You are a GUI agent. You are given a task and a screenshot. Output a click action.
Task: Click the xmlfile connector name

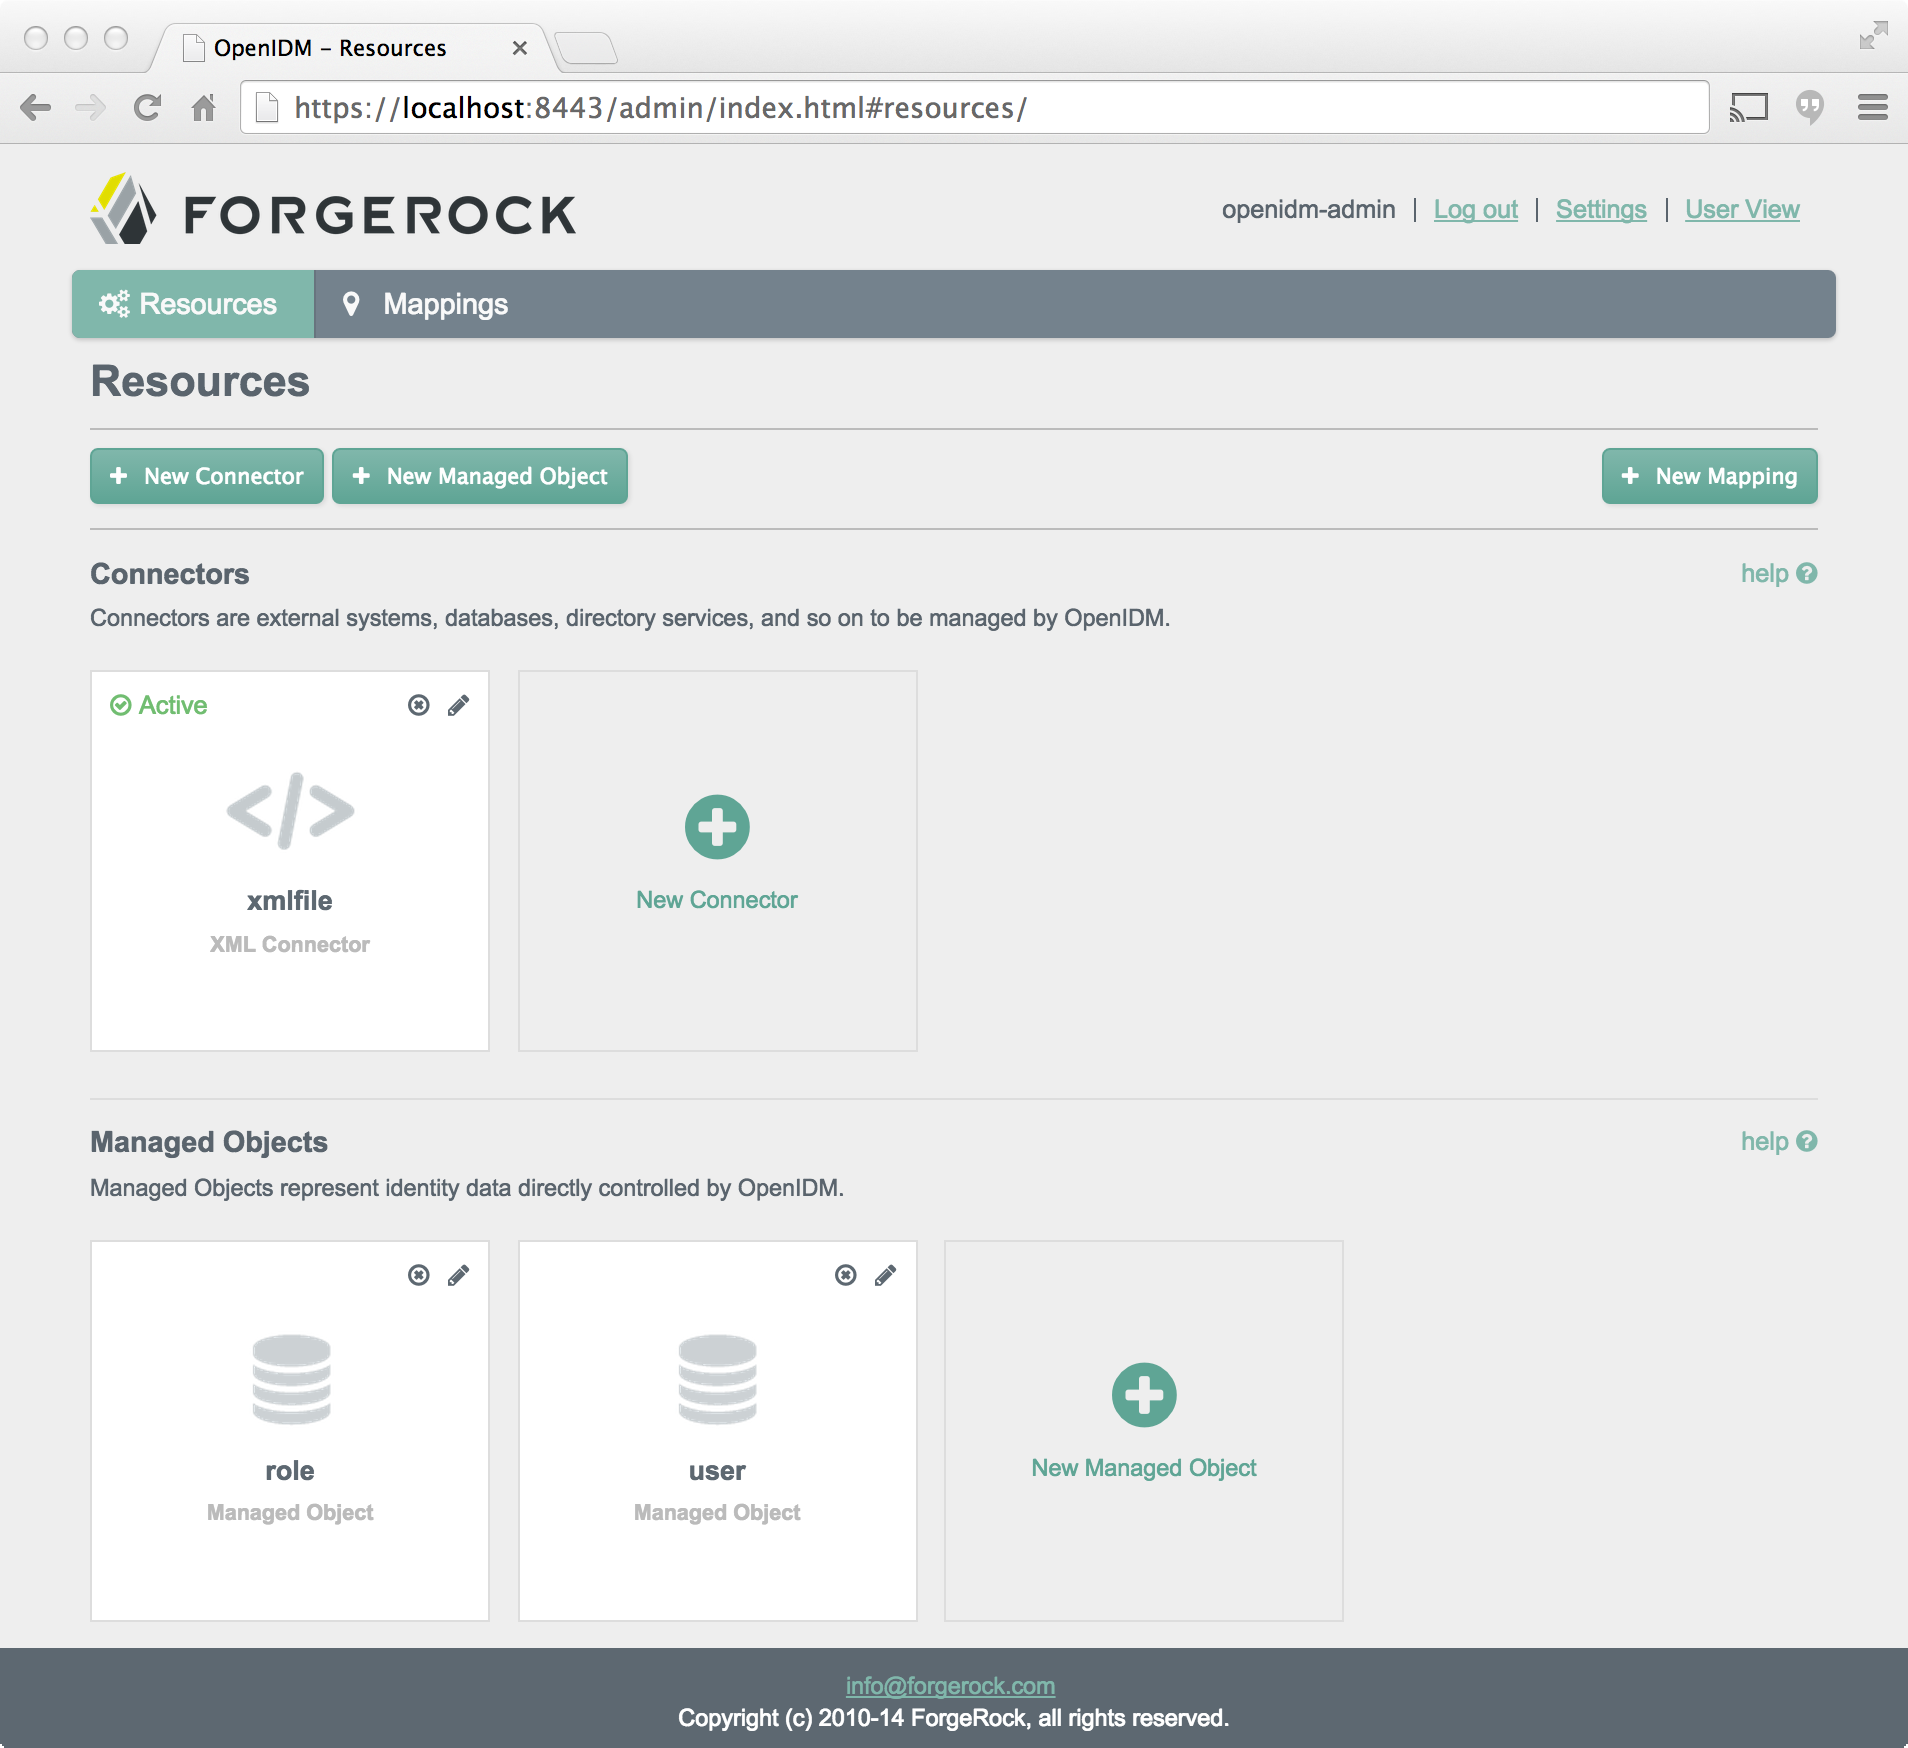pos(290,900)
